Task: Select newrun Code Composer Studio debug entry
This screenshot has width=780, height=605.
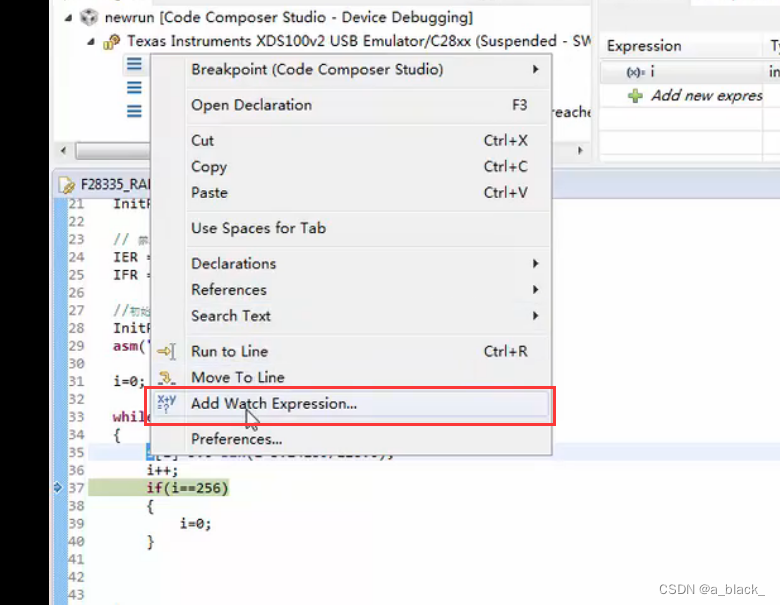Action: pyautogui.click(x=289, y=17)
